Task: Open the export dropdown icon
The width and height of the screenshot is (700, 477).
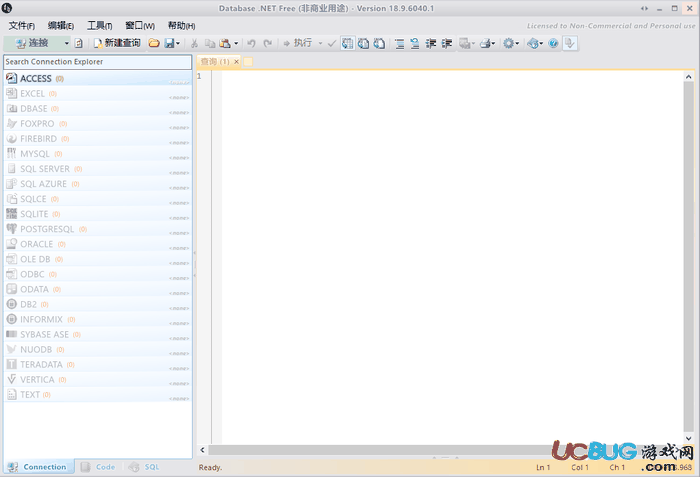Action: click(467, 43)
